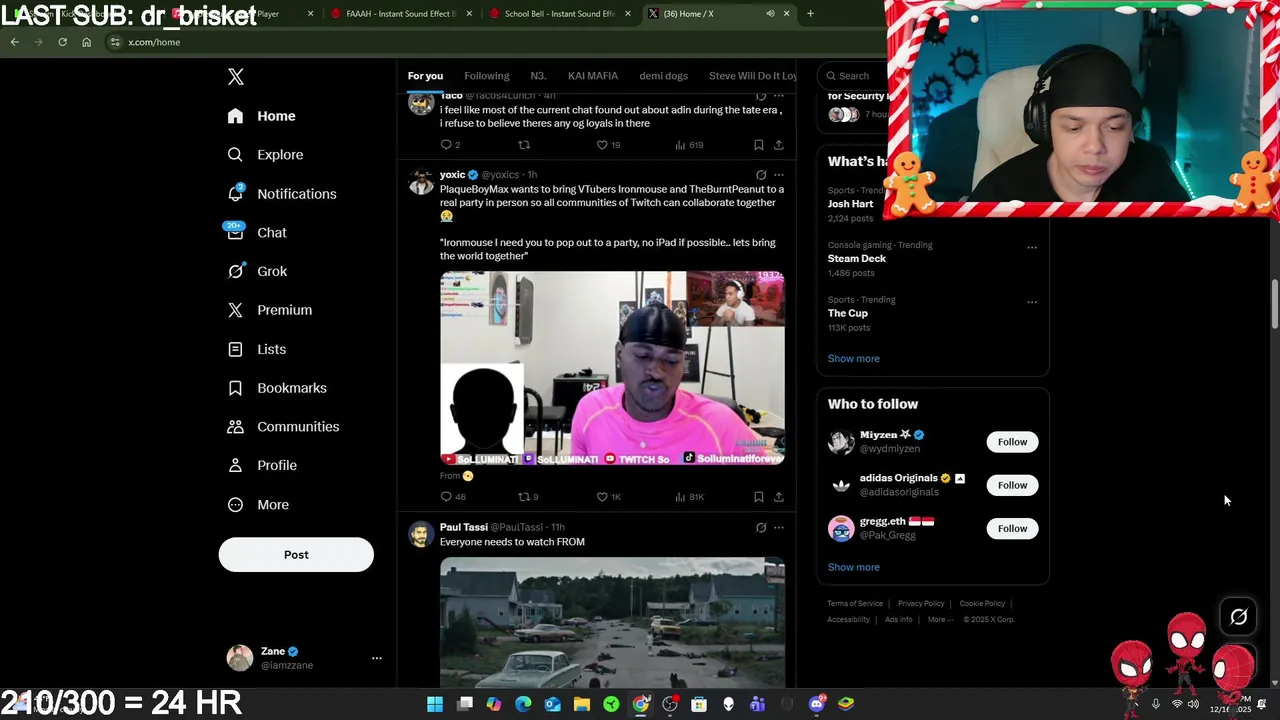Click Show more under Who to follow
The width and height of the screenshot is (1280, 720).
[x=854, y=567]
